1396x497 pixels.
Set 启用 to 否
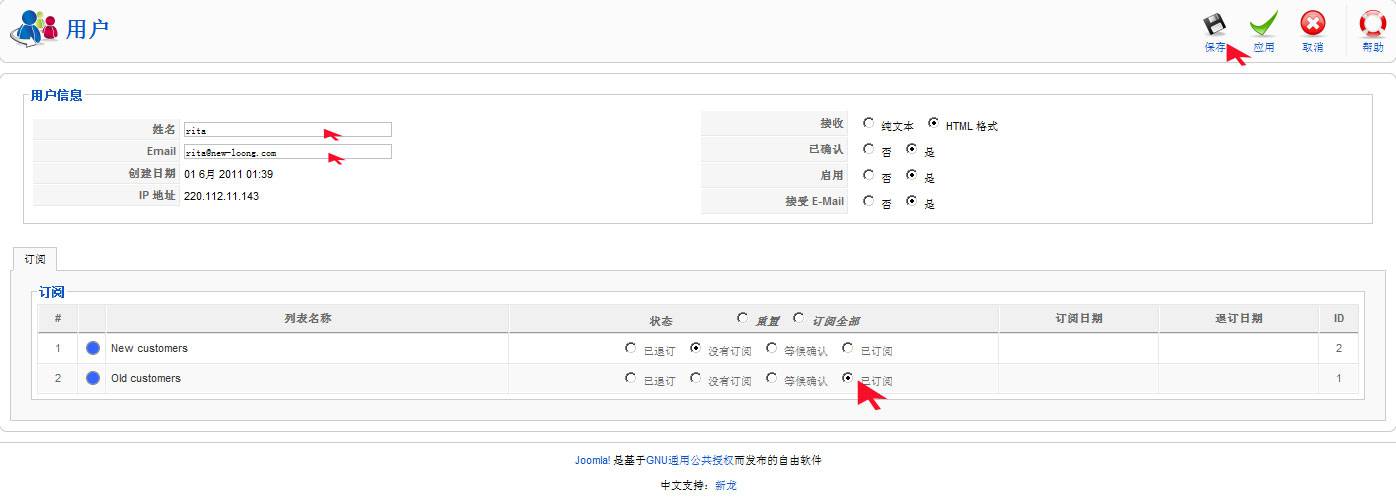tap(868, 175)
